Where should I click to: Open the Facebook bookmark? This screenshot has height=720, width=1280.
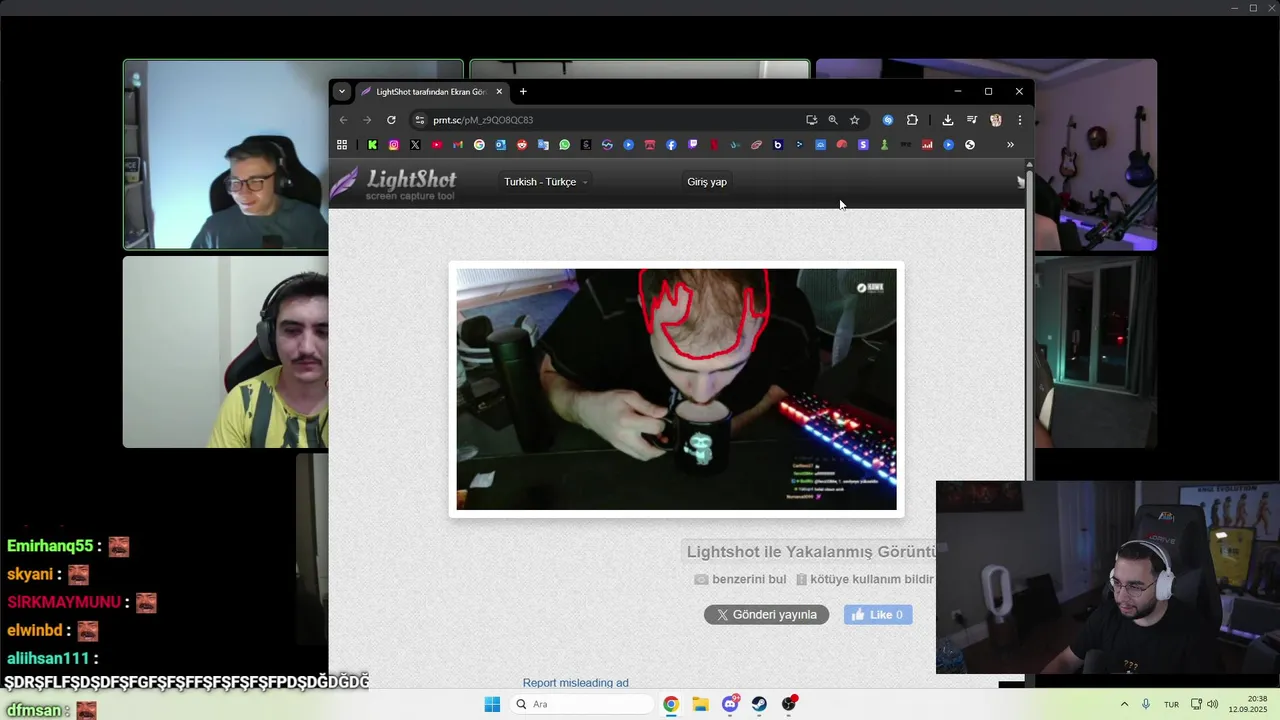click(671, 145)
